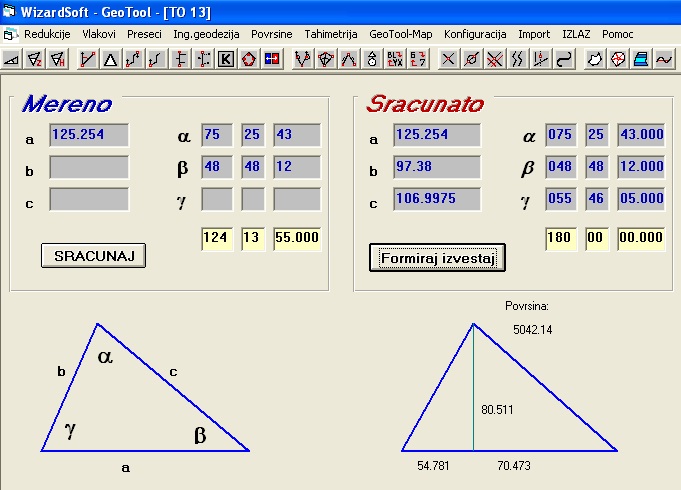Click the wedge slope icon in toolbar
Viewport: 681px width, 490px height.
coord(12,59)
